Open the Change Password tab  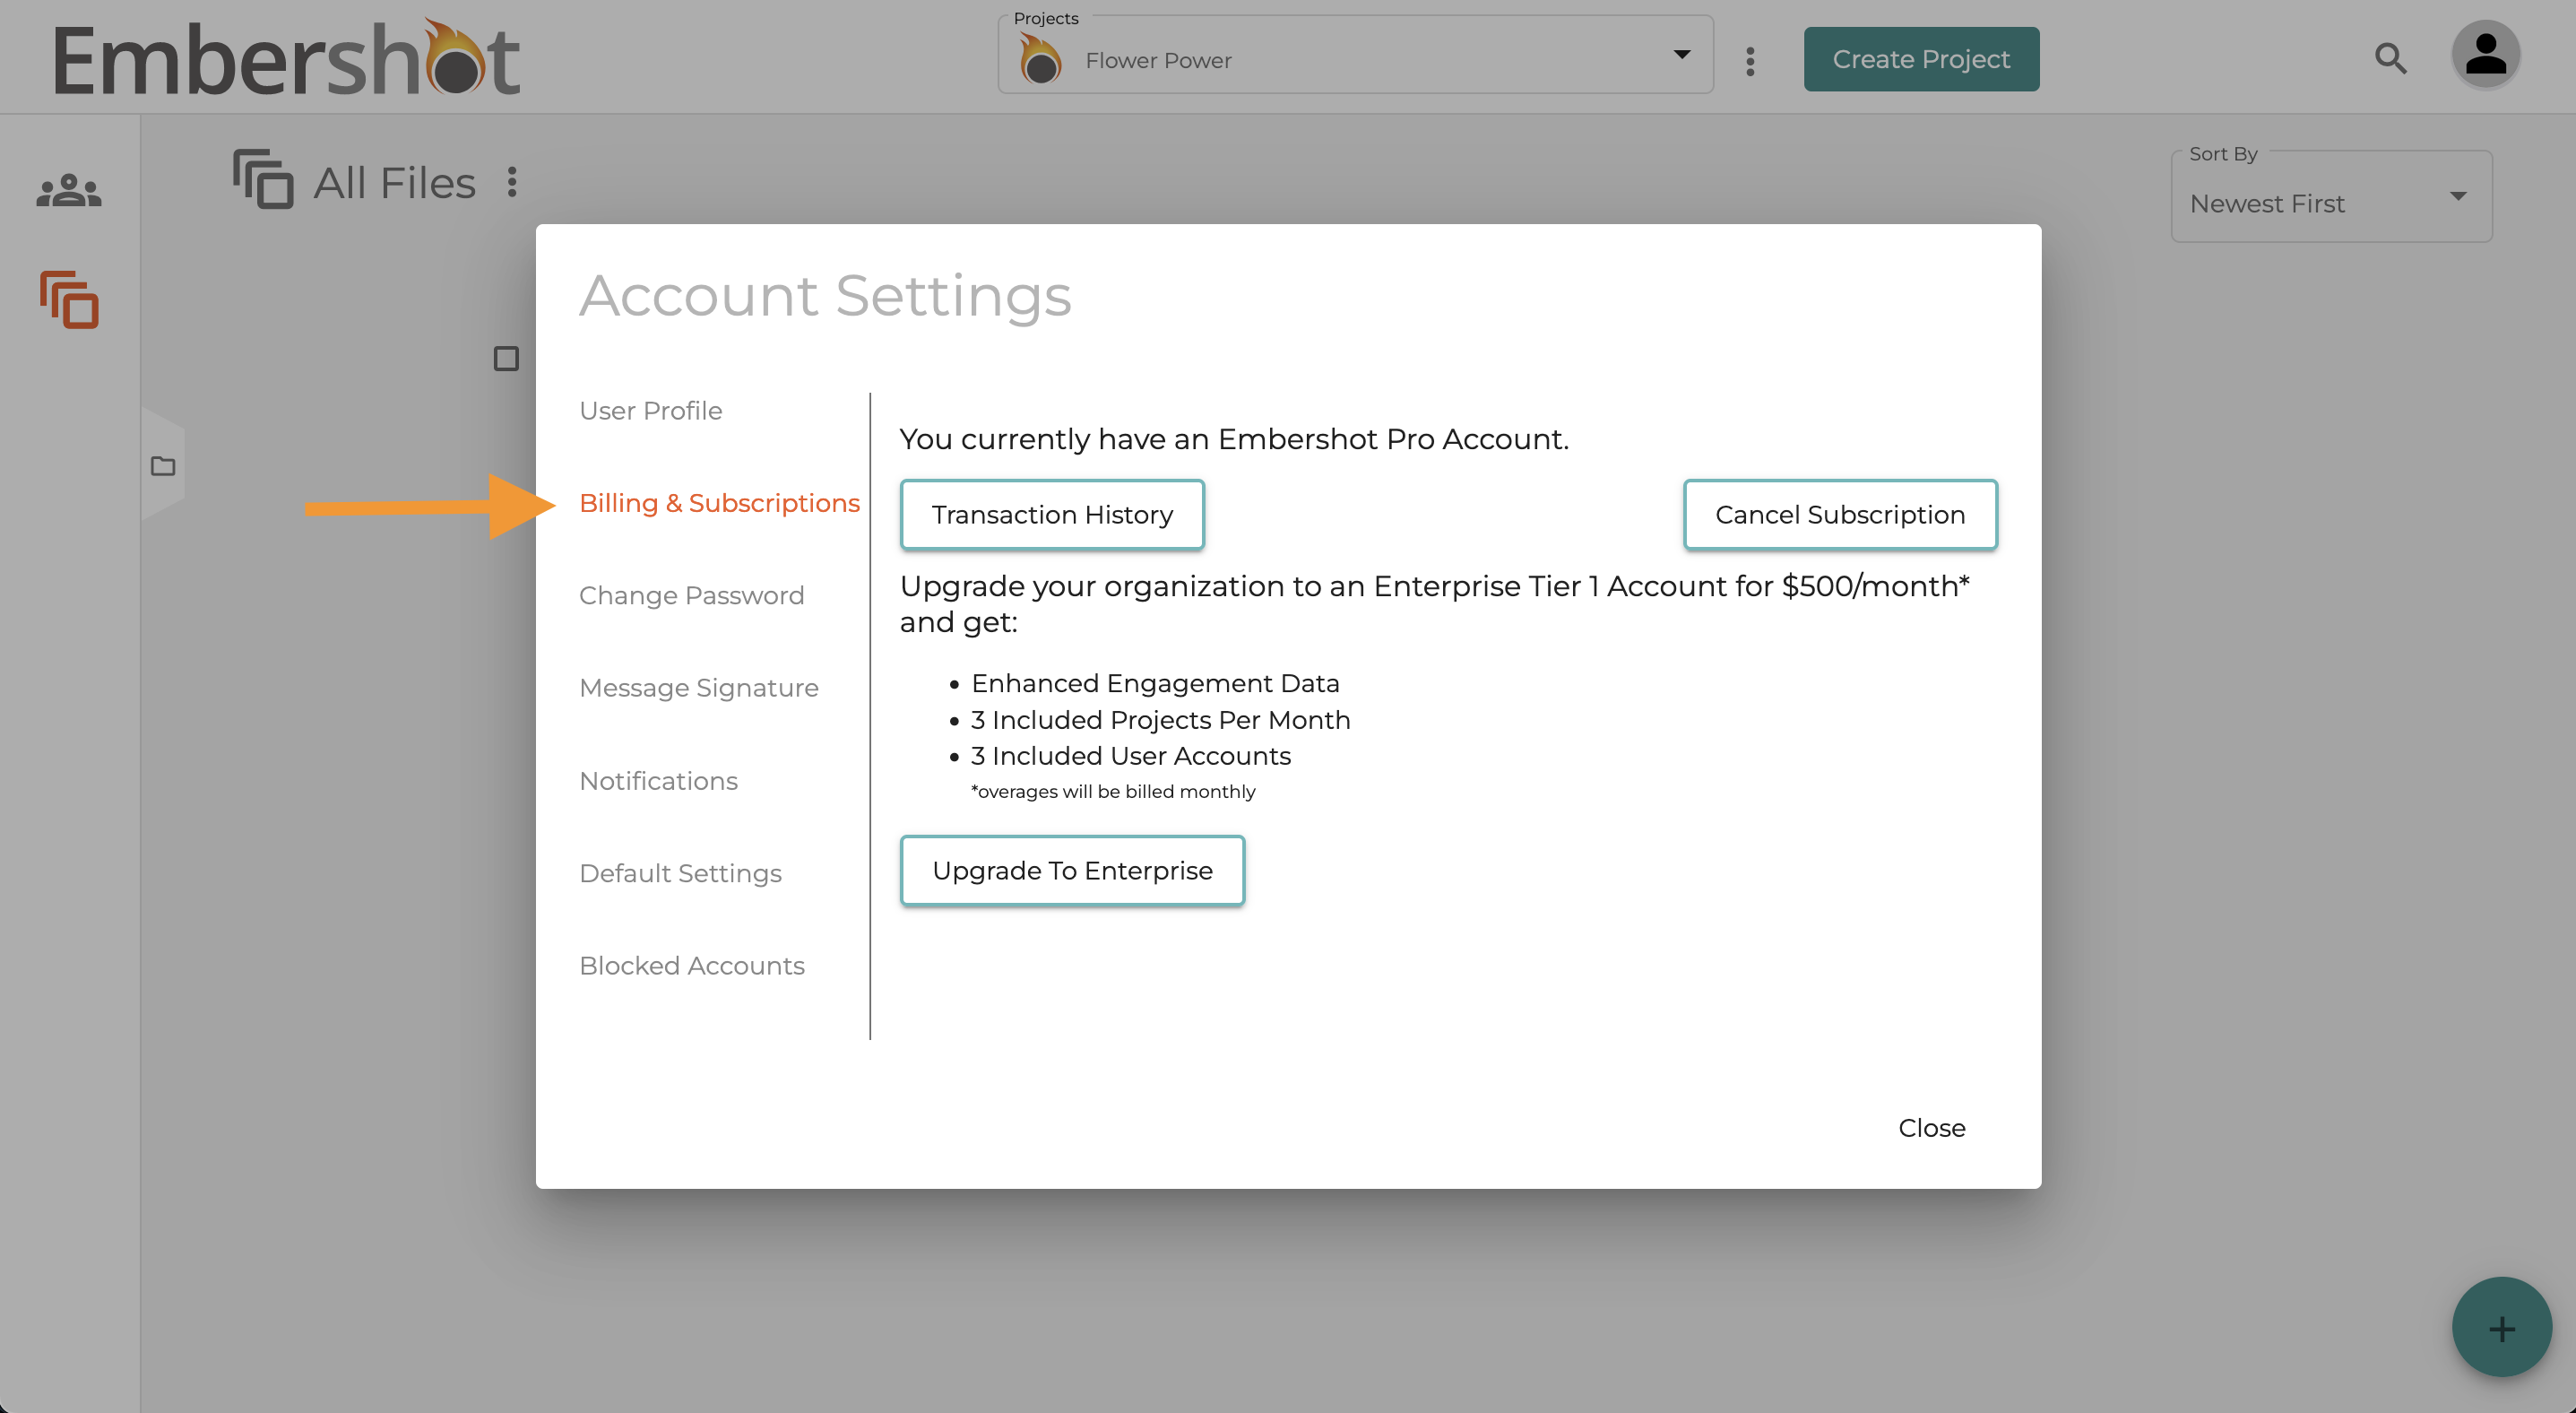pyautogui.click(x=691, y=596)
